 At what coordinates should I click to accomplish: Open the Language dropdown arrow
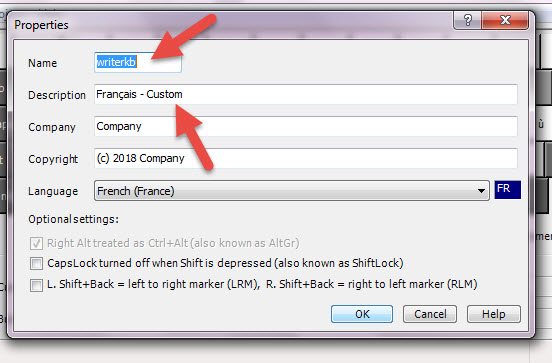point(481,191)
